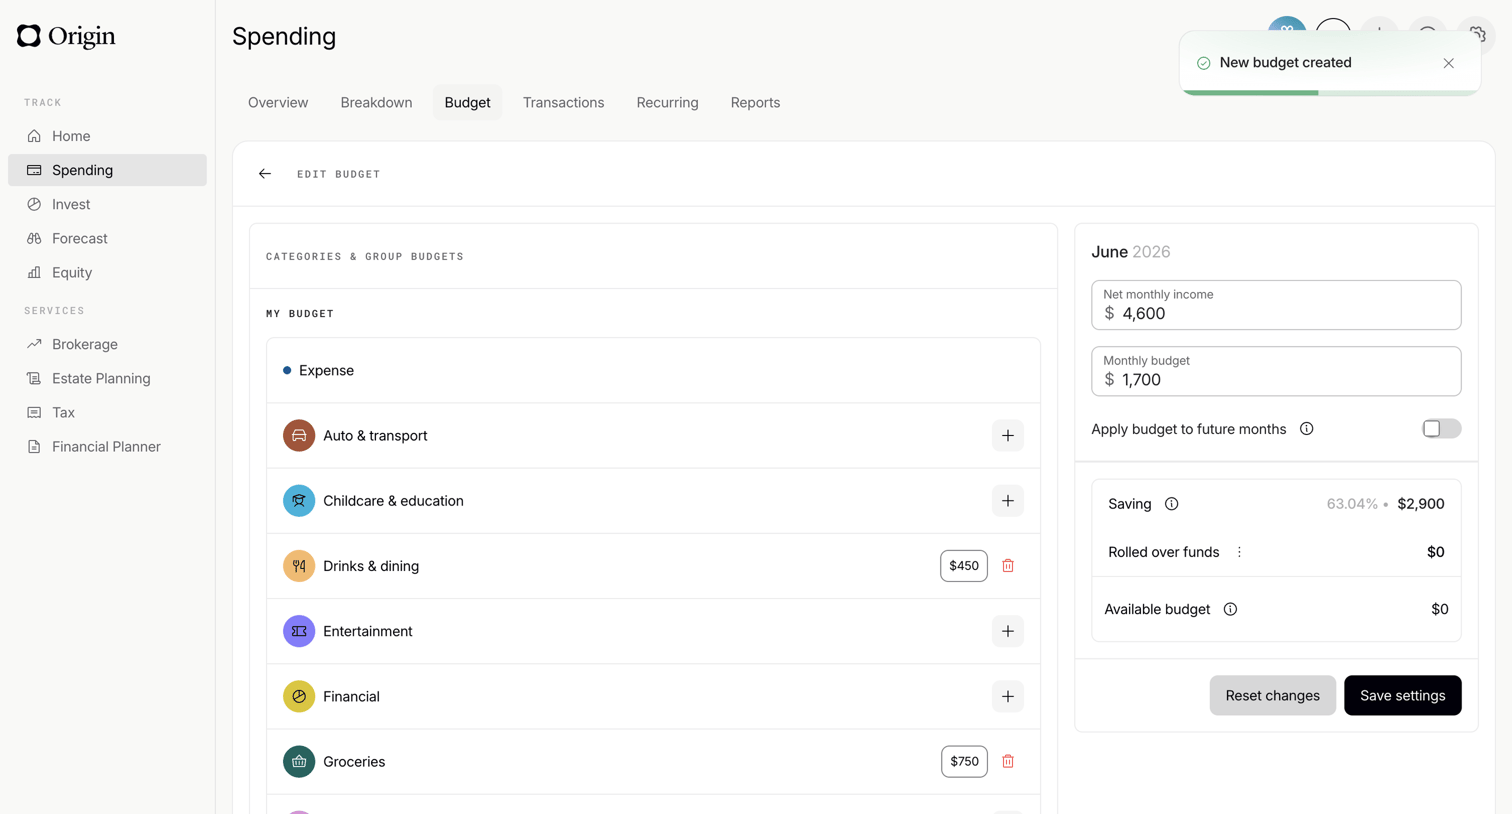Click the My Budget label

coord(300,314)
